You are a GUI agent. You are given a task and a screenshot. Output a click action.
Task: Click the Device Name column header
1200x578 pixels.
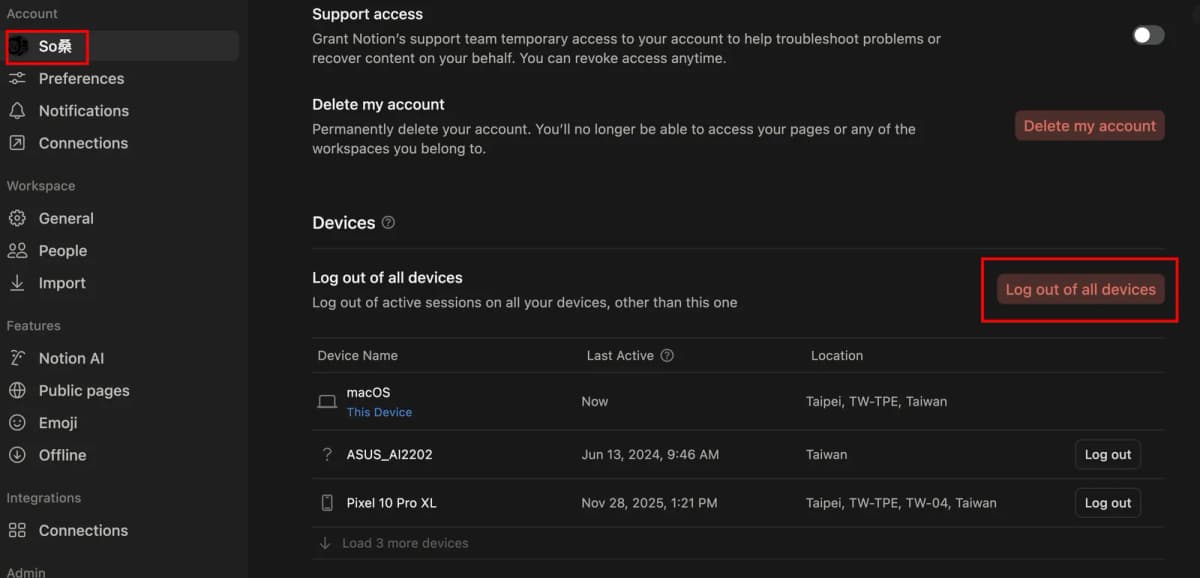pyautogui.click(x=357, y=355)
